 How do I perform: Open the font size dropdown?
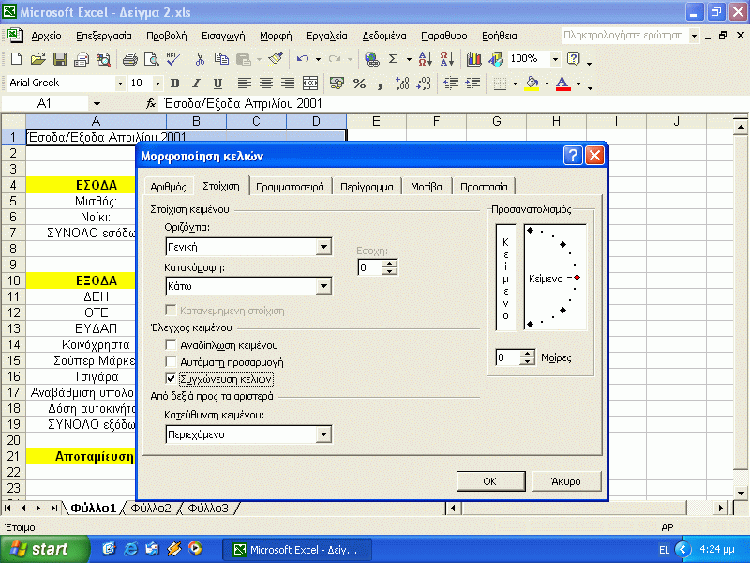click(x=157, y=84)
